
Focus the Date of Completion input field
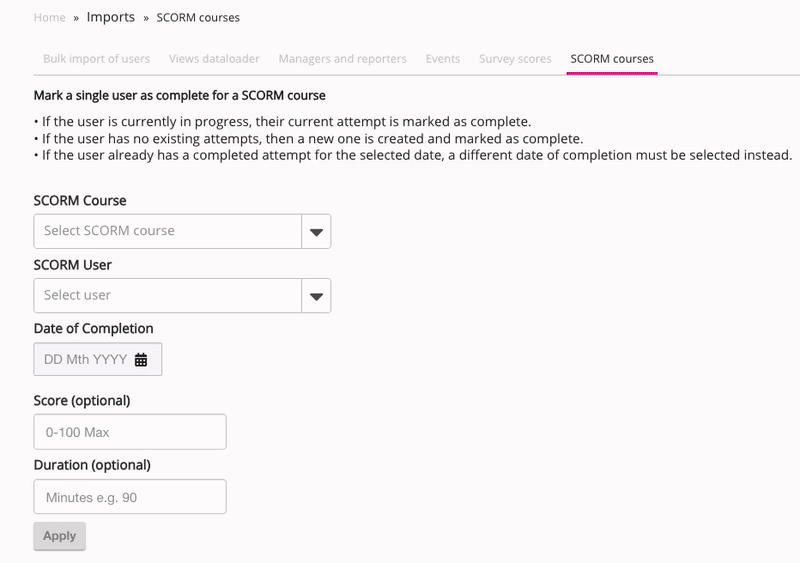tap(86, 360)
